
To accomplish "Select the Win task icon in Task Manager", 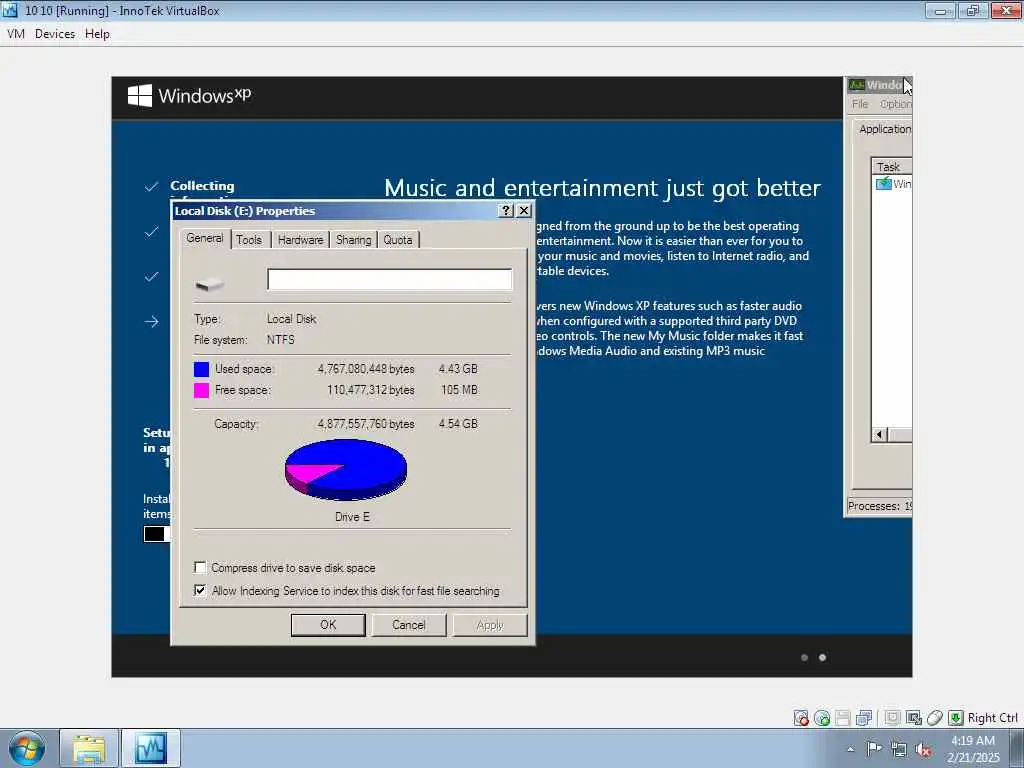I will point(884,184).
